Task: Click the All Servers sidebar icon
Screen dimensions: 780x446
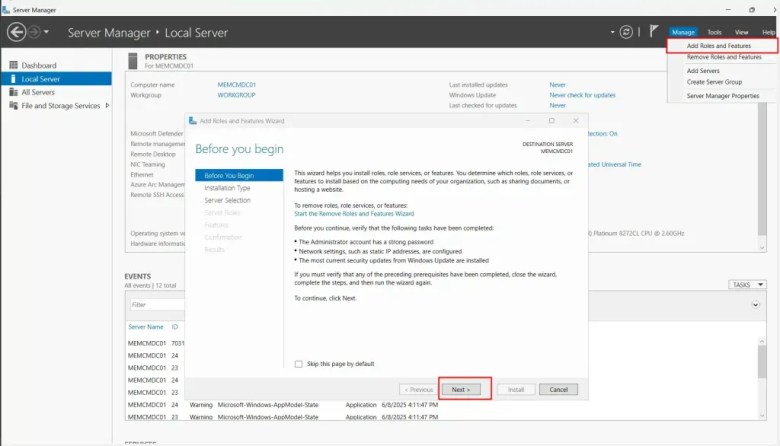Action: pos(13,92)
